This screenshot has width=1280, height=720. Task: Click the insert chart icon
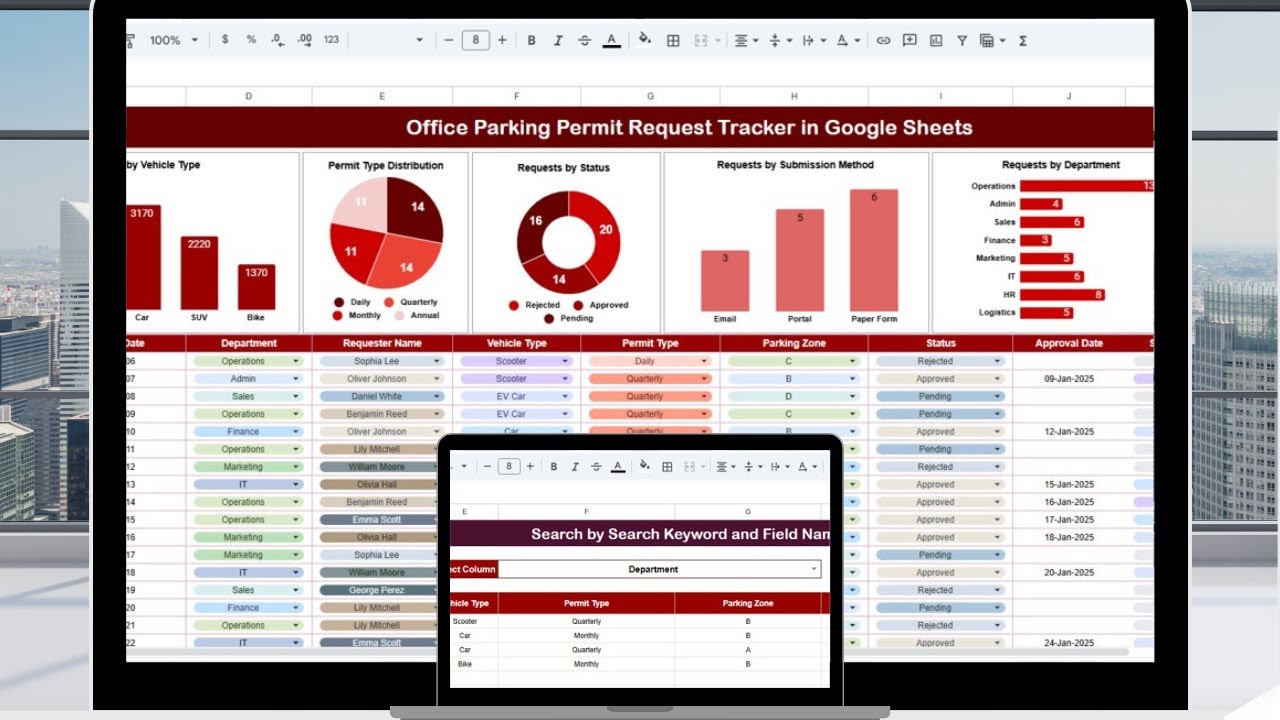[936, 40]
